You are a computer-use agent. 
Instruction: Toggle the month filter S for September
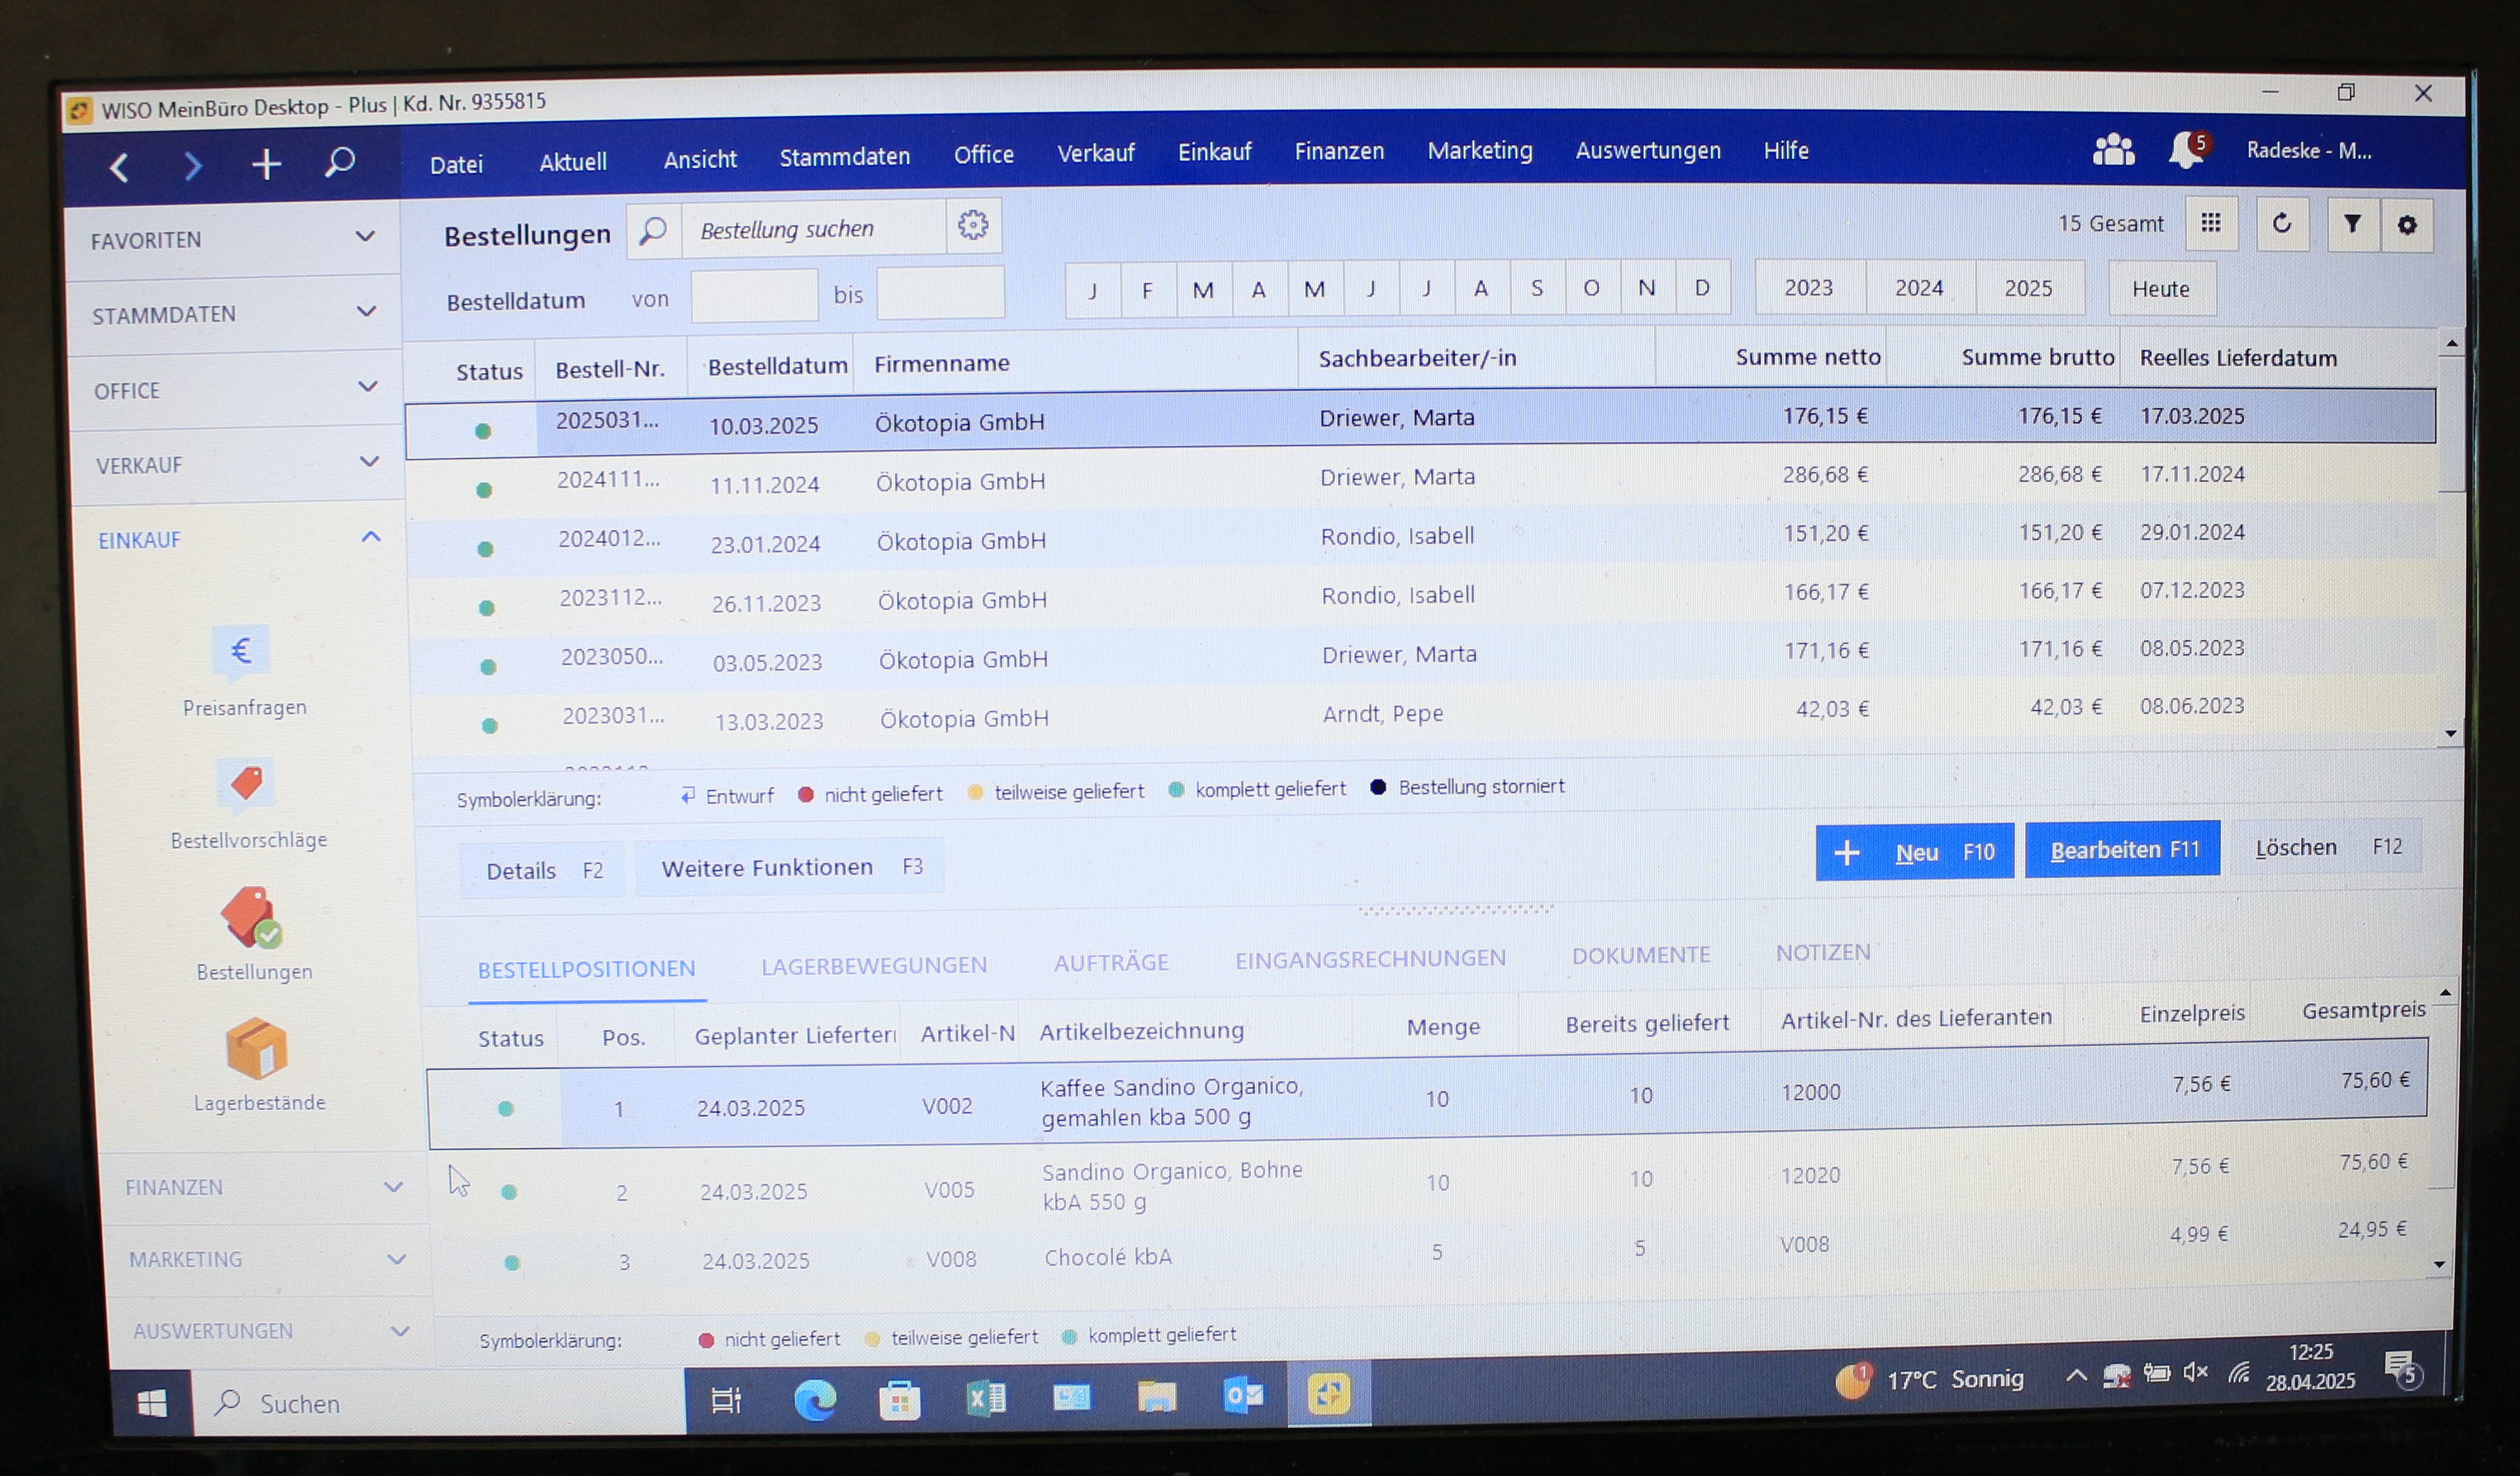(1536, 289)
